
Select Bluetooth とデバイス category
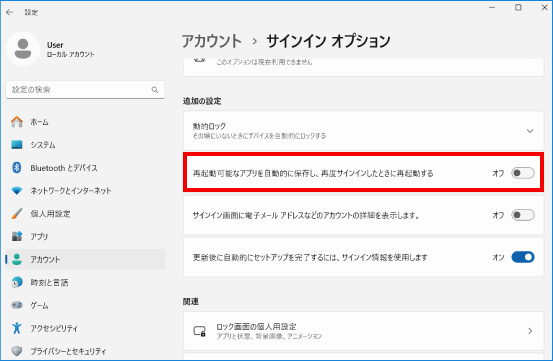point(85,167)
